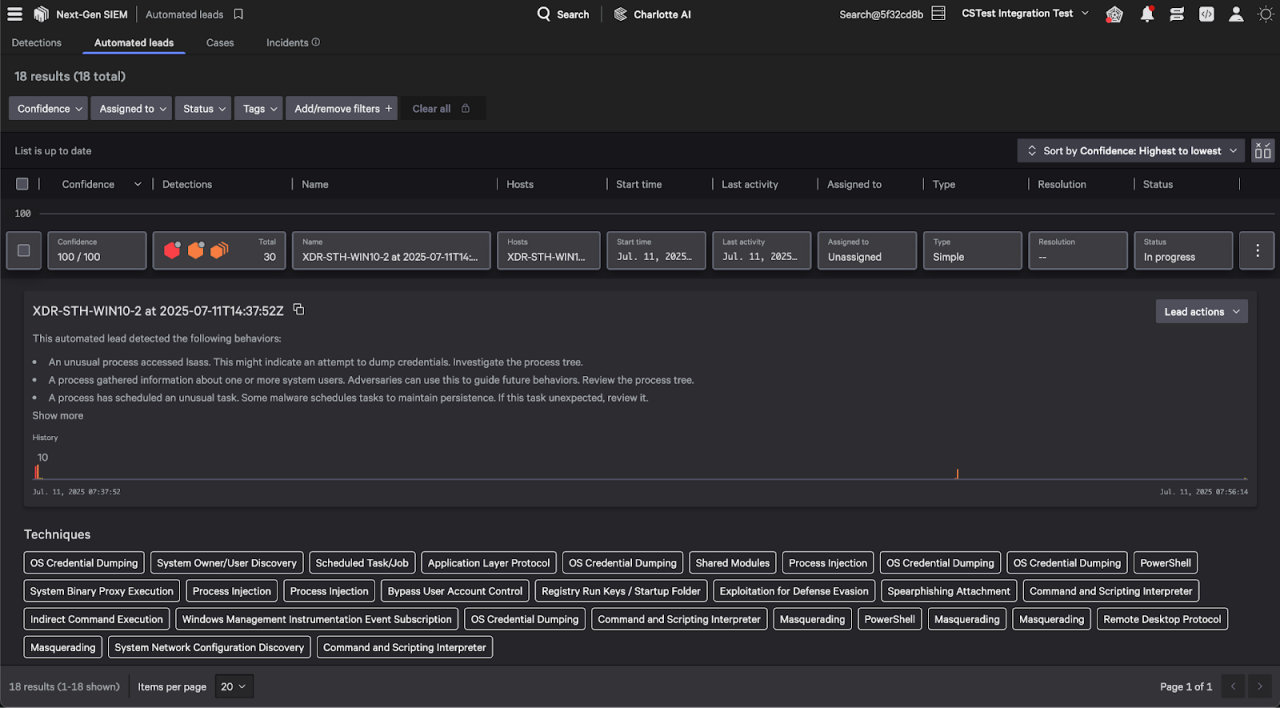Viewport: 1280px width, 708px height.
Task: Open the user profile icon
Action: click(1236, 14)
